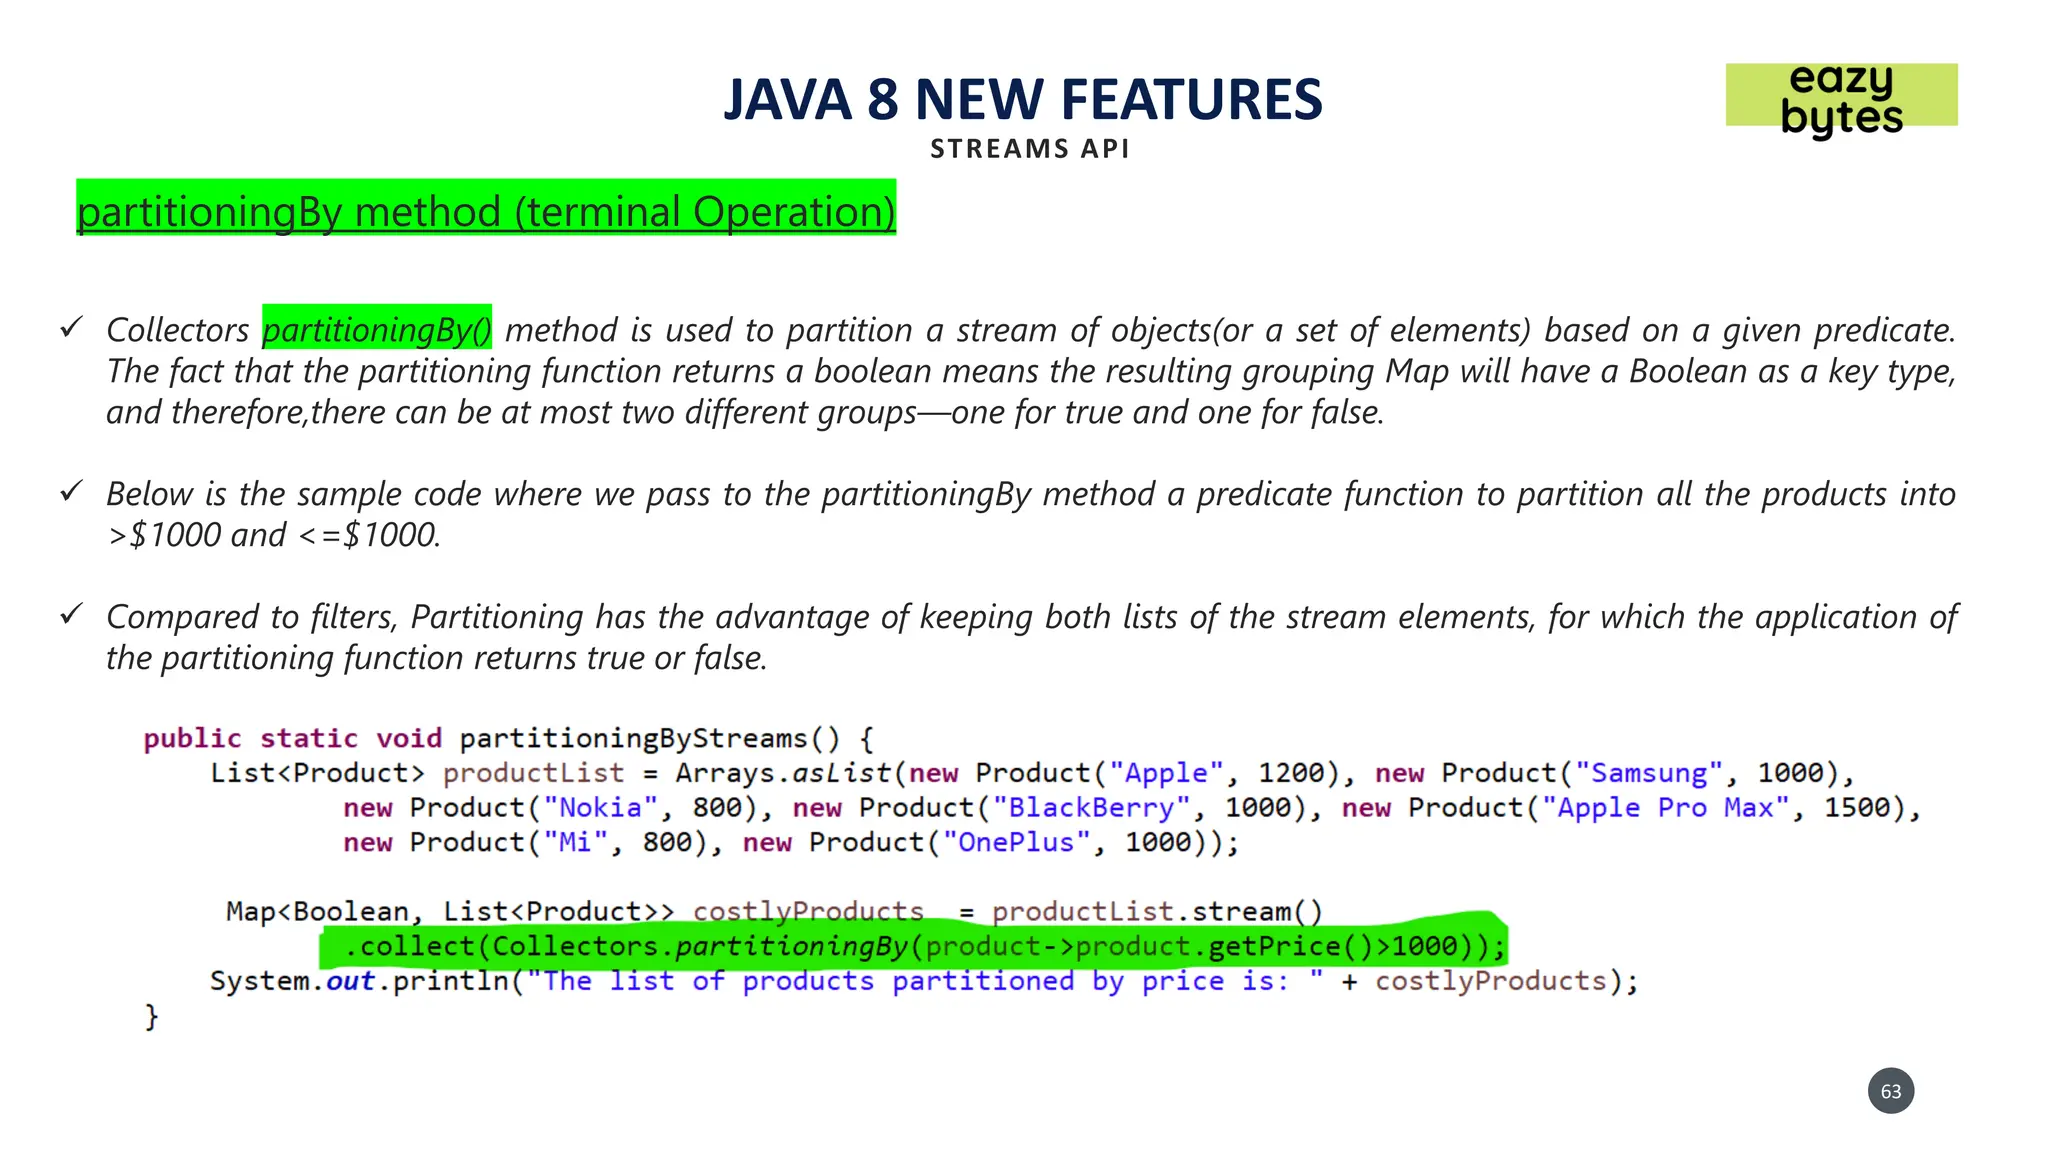Click the partitioningBy method (terminal Operation) heading
Screen dimensions: 2048x1152
(486, 209)
